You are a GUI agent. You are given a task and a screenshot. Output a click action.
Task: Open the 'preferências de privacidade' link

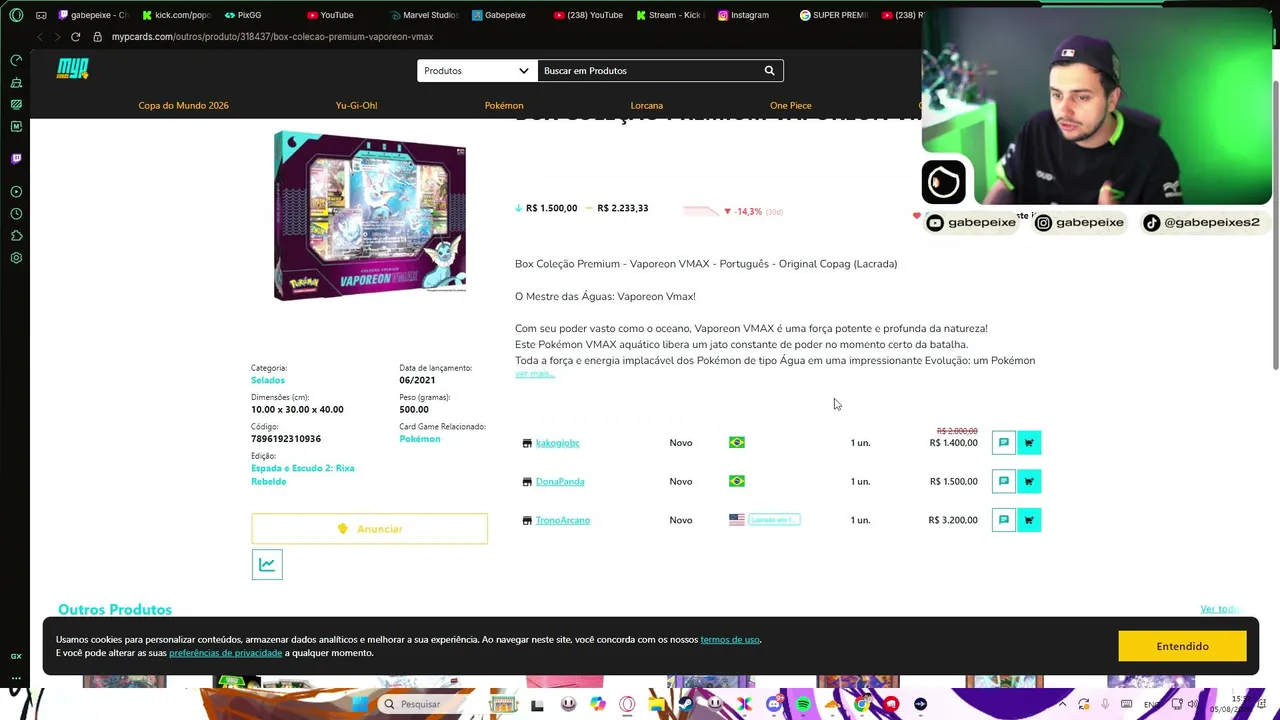pos(226,653)
